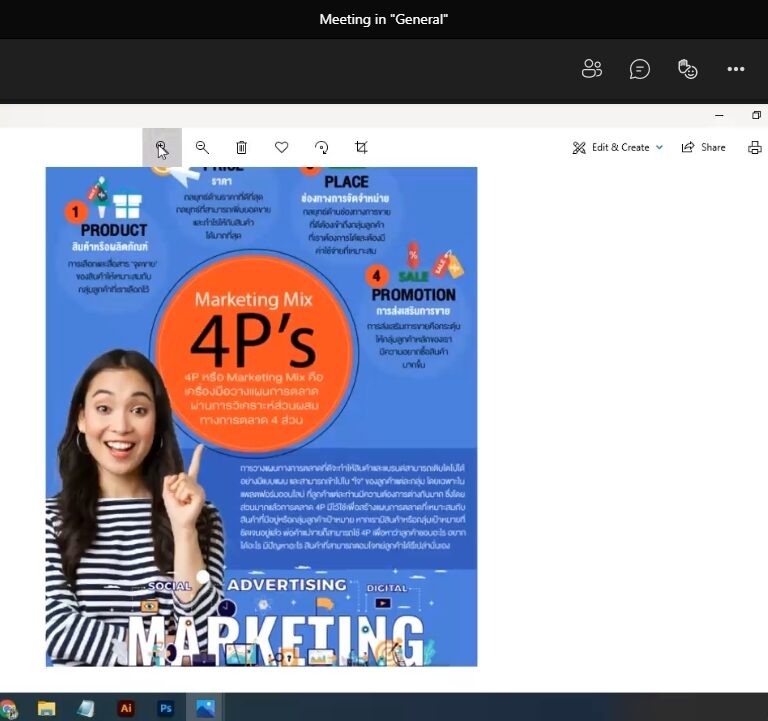Add photo to favorites with heart
The height and width of the screenshot is (721, 768).
(282, 147)
